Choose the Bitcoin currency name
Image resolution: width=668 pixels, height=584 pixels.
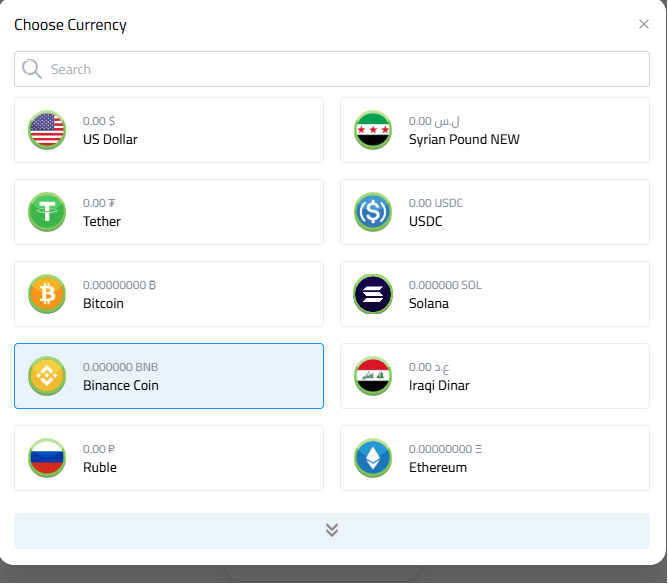click(x=104, y=303)
